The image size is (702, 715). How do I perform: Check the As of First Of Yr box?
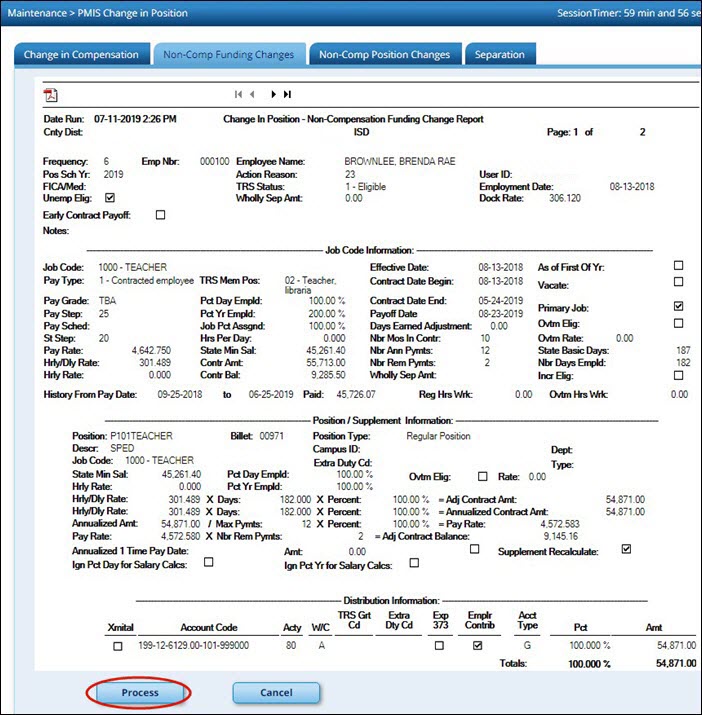point(679,266)
